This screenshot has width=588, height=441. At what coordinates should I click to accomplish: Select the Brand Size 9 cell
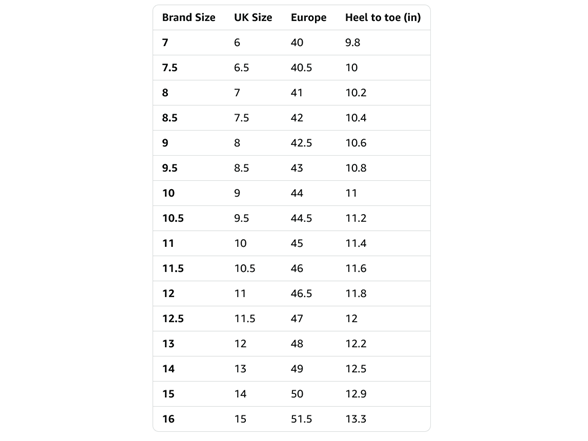(165, 143)
